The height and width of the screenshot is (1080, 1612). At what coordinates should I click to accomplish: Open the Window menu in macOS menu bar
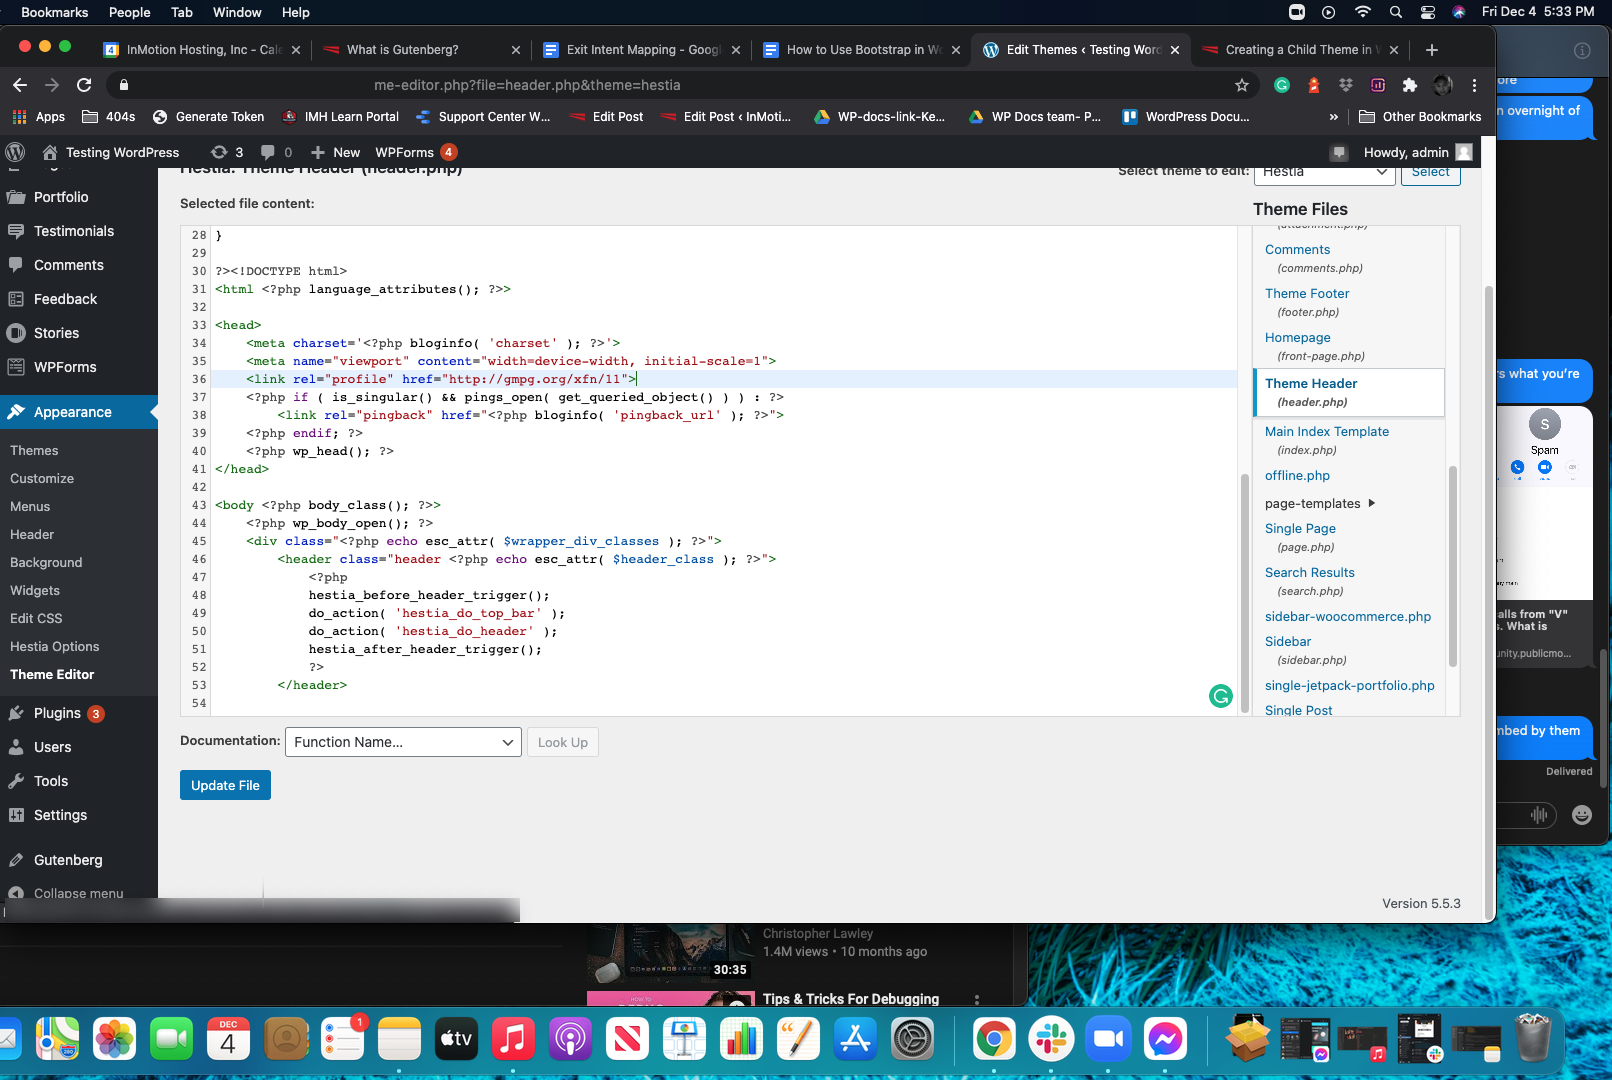[237, 12]
